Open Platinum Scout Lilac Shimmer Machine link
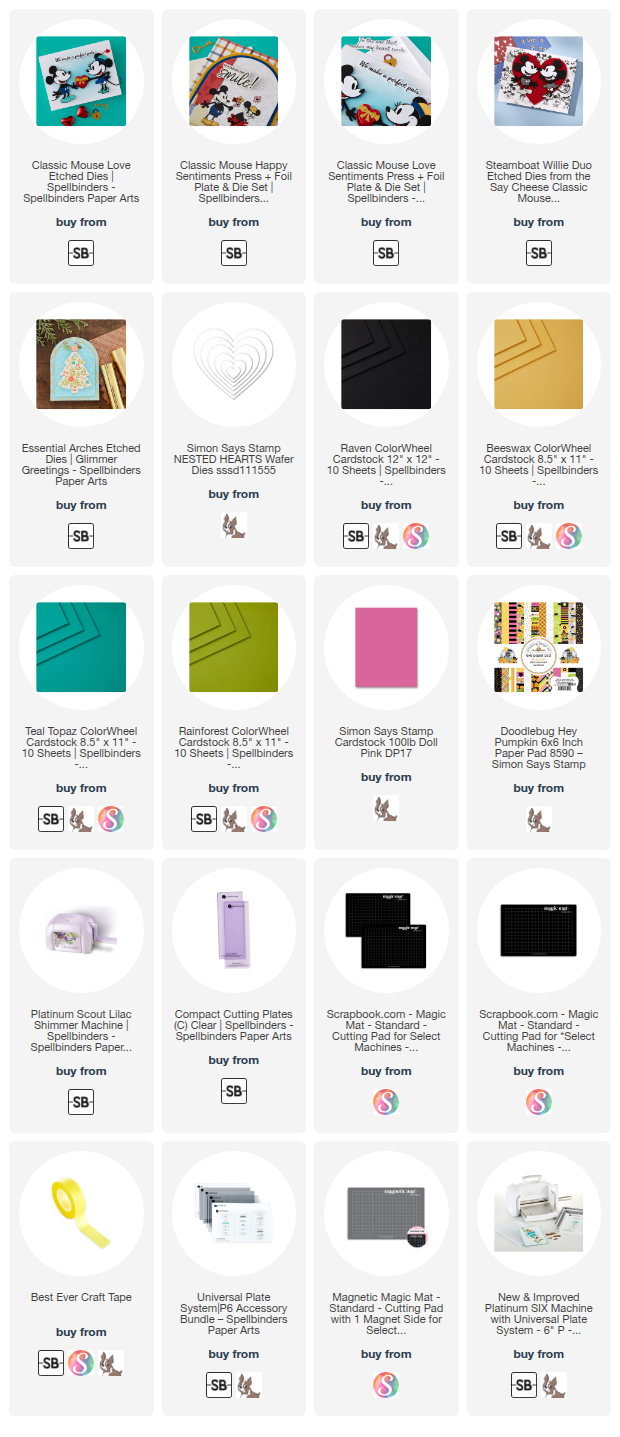The width and height of the screenshot is (620, 1437). click(x=81, y=1031)
